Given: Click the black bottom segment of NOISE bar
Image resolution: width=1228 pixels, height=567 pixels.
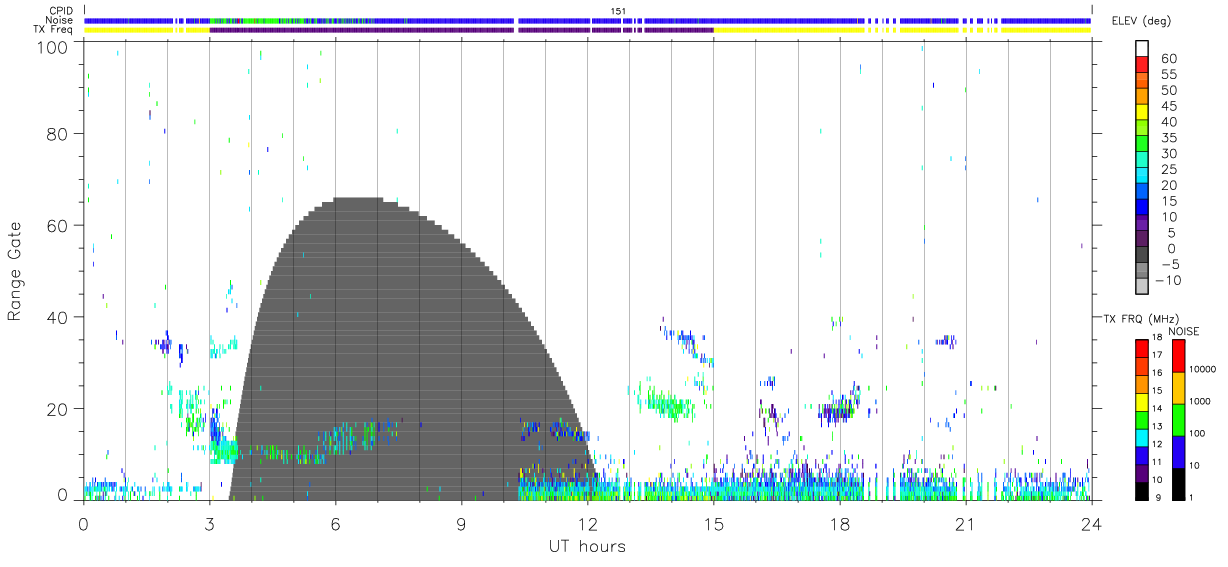Looking at the screenshot, I should click(x=1178, y=484).
